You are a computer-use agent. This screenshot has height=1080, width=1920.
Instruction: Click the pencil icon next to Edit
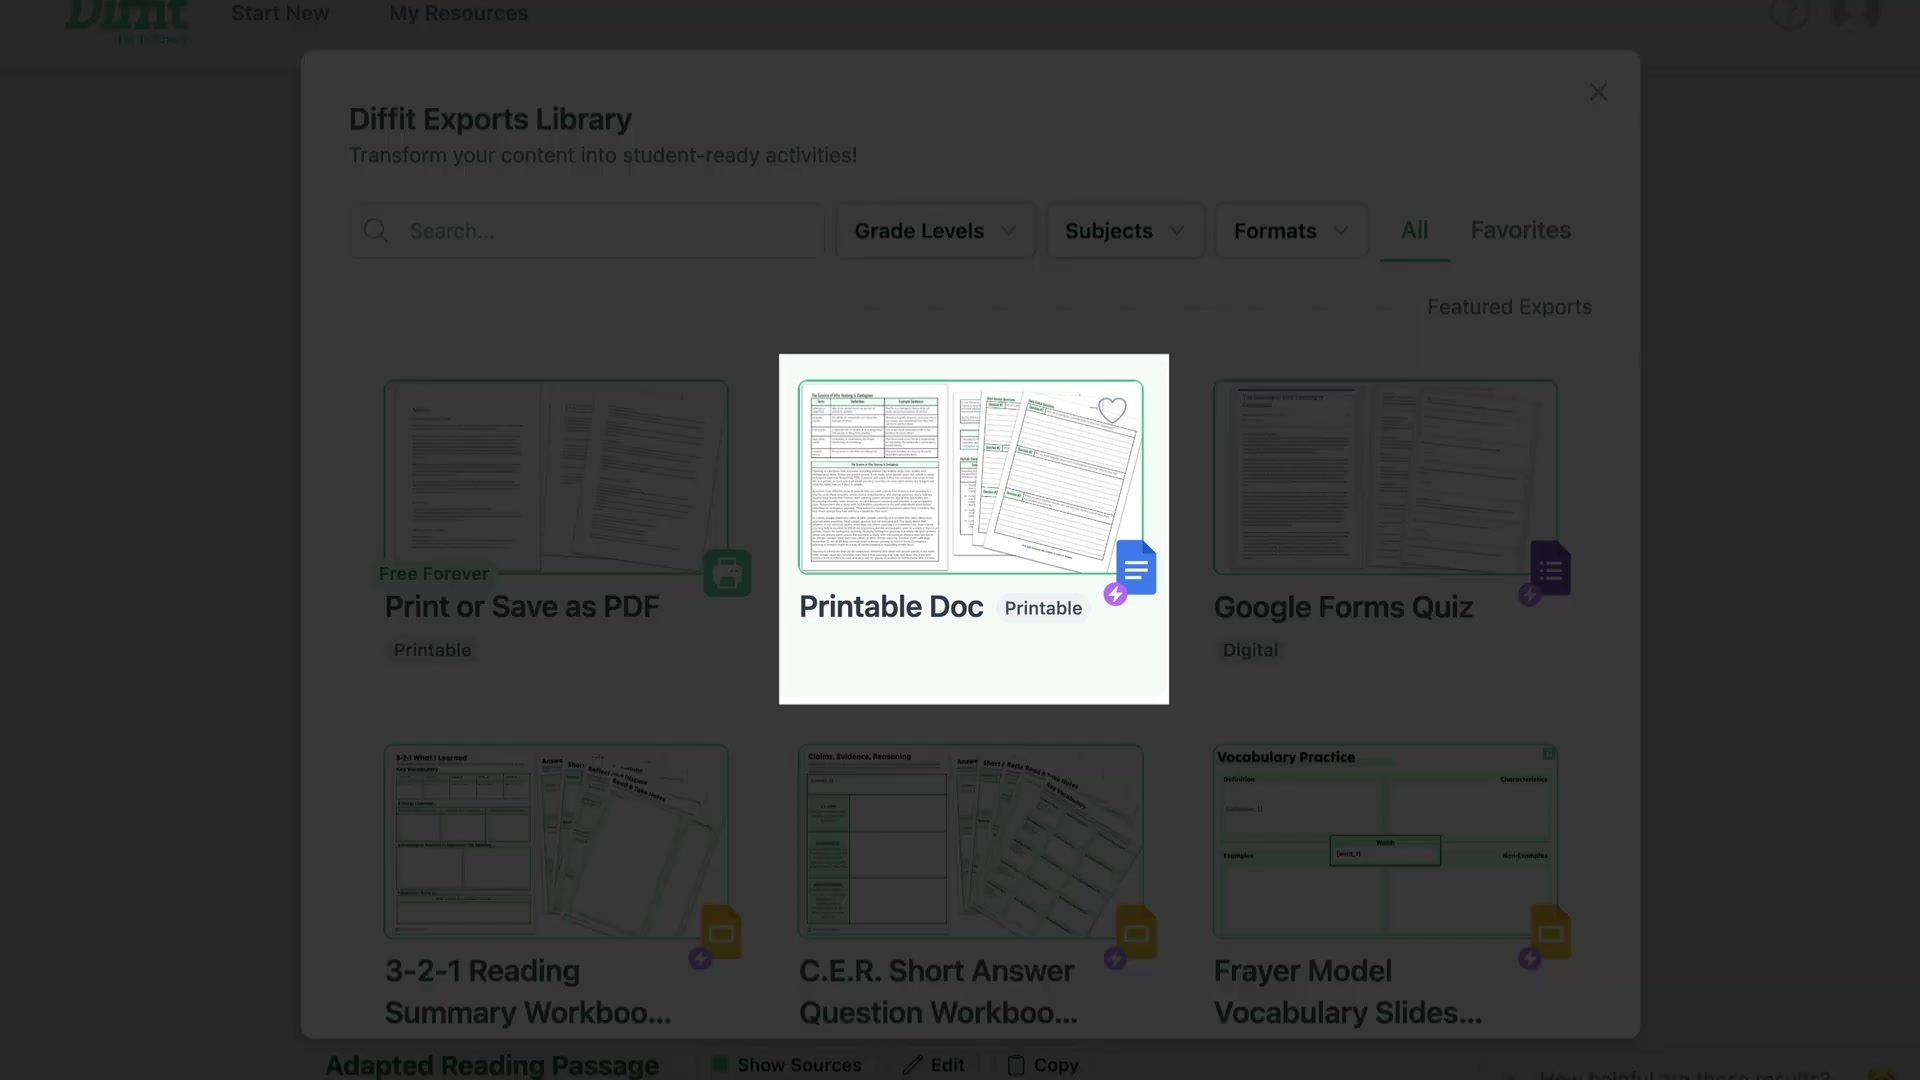click(913, 1065)
